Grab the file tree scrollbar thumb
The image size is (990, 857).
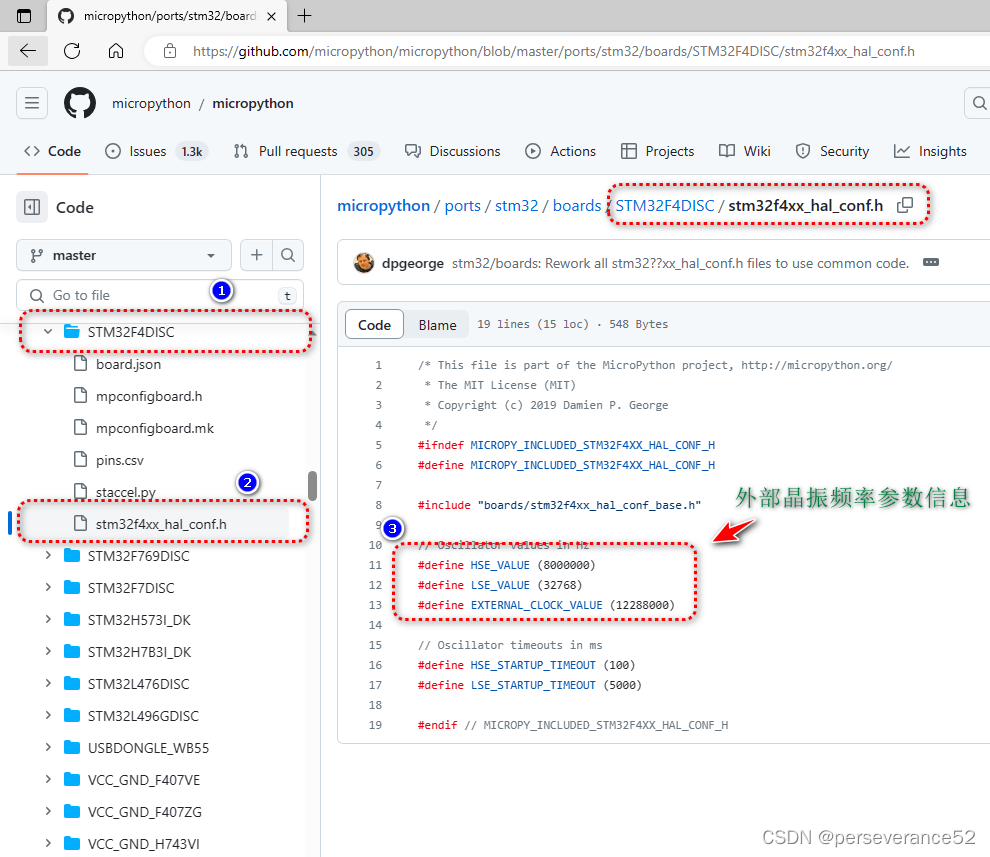tap(312, 486)
